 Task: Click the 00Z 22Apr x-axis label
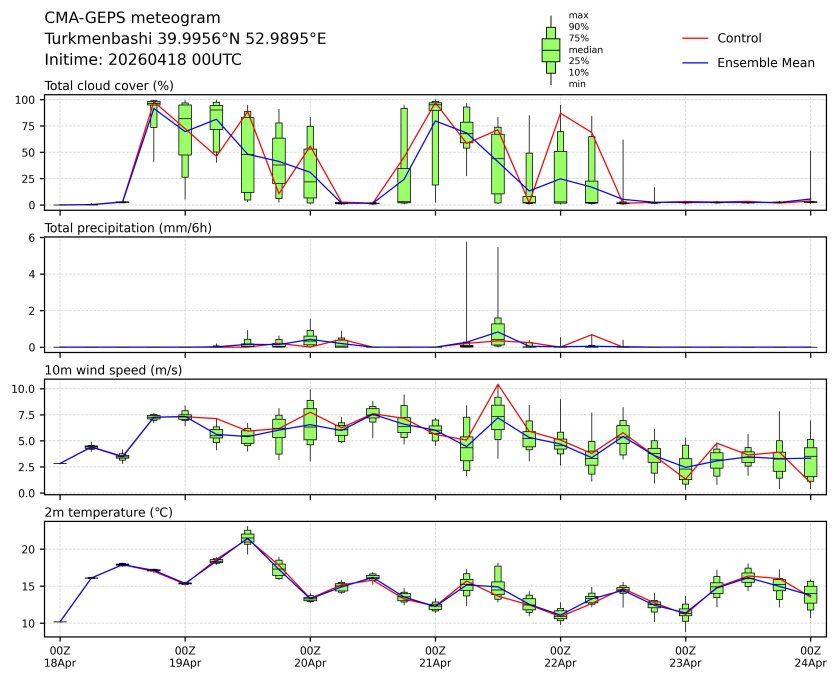coord(560,656)
